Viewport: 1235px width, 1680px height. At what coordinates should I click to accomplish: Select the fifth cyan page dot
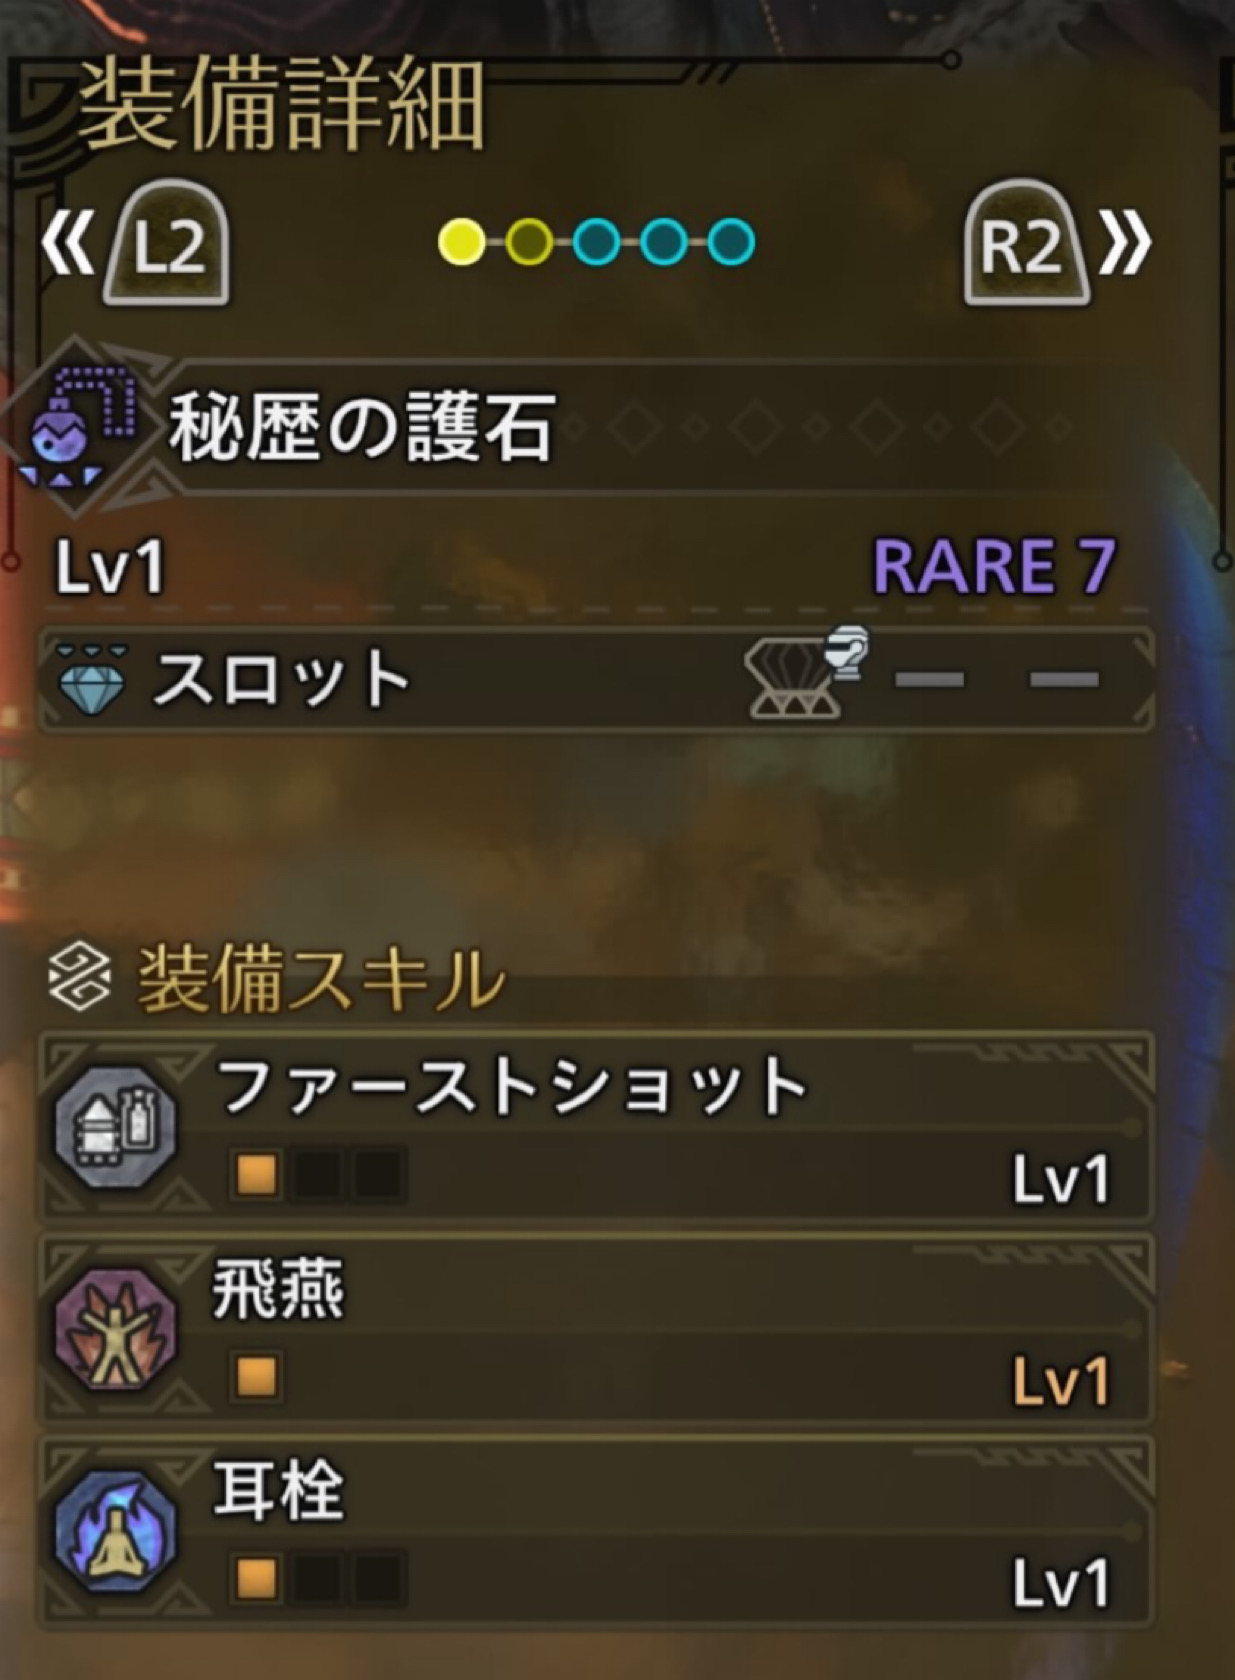click(x=732, y=242)
